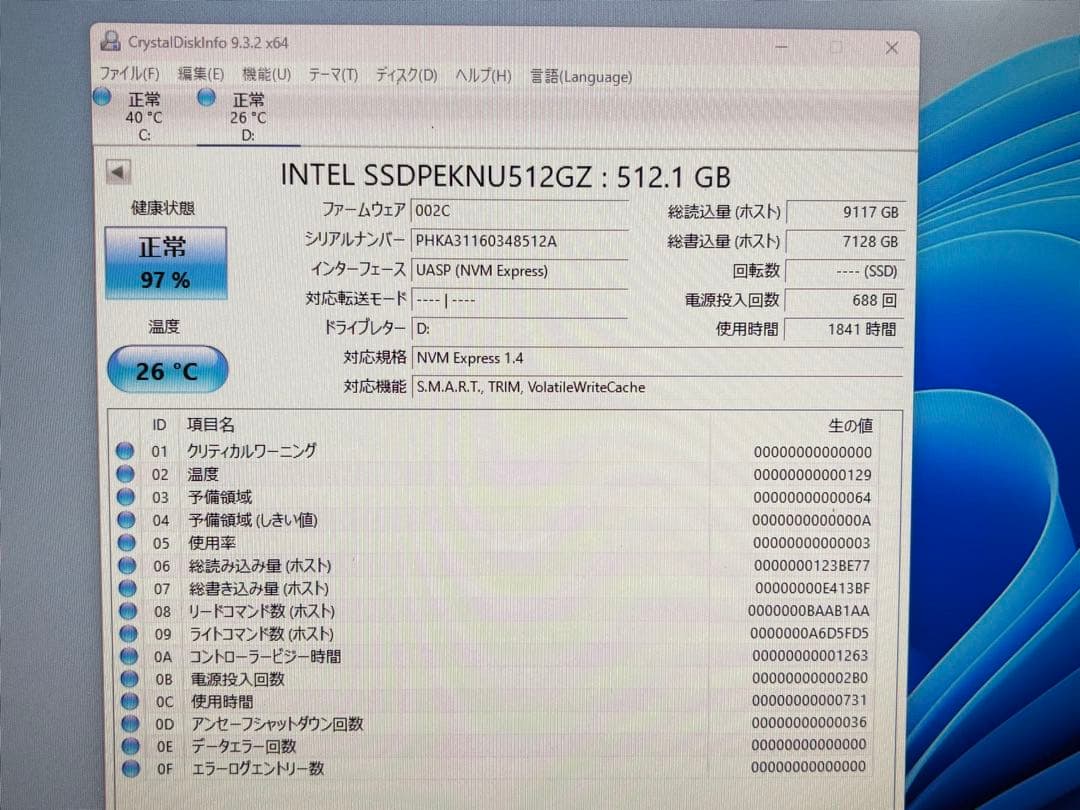
Task: Click raw value 00000000000129
Action: point(812,475)
